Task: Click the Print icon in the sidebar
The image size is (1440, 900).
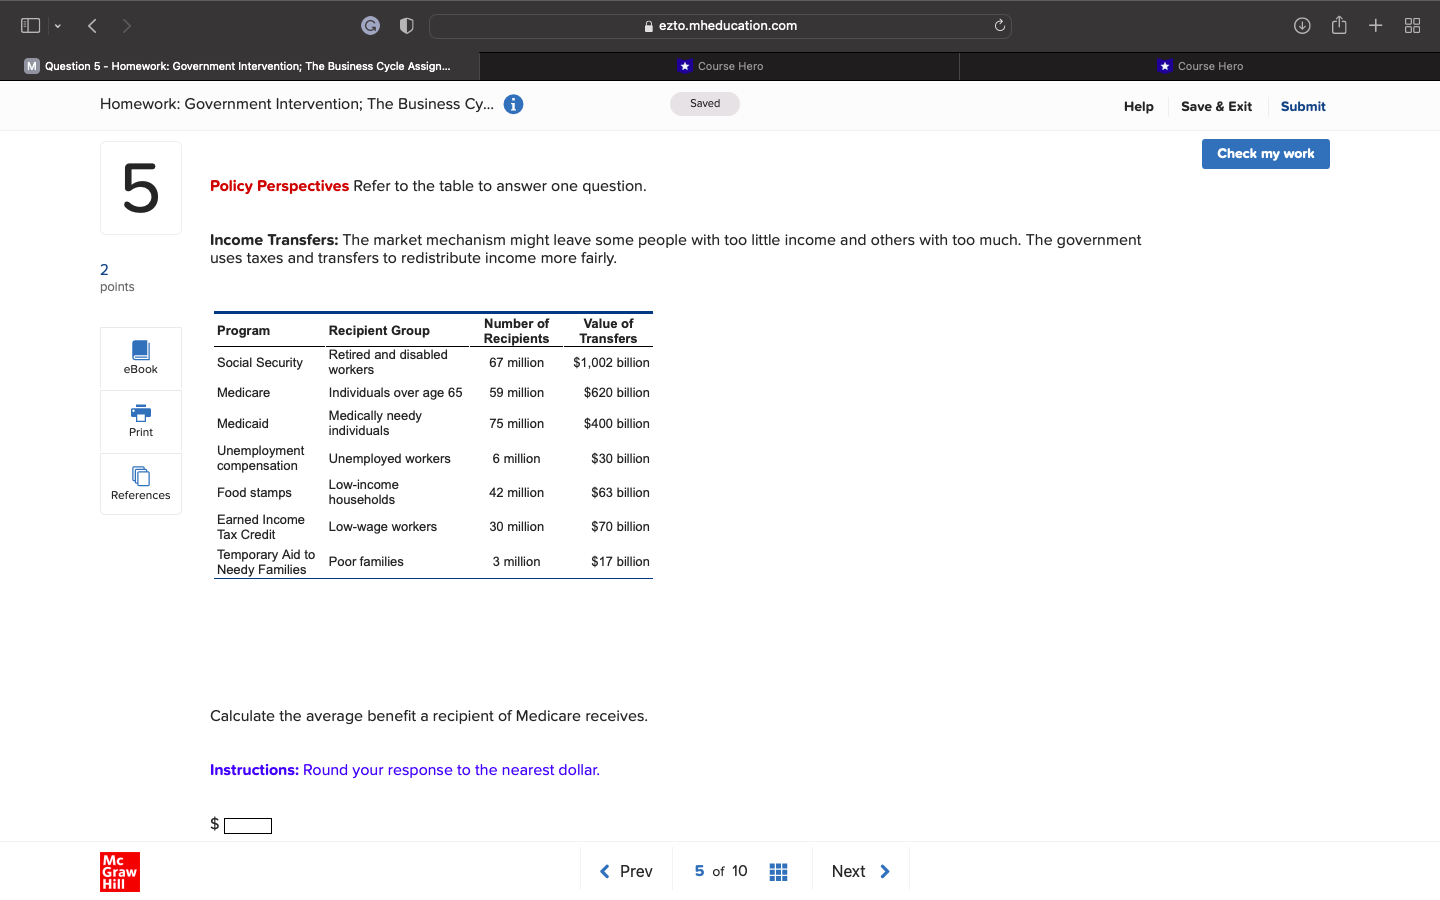Action: (140, 420)
